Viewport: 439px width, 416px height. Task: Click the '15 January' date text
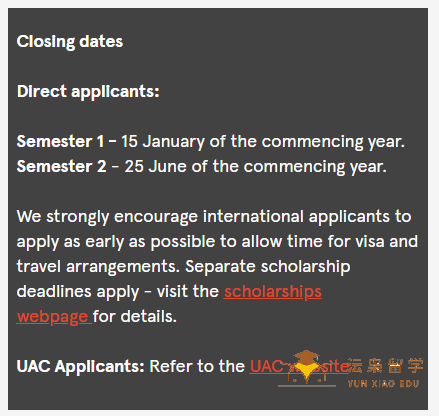coord(163,142)
